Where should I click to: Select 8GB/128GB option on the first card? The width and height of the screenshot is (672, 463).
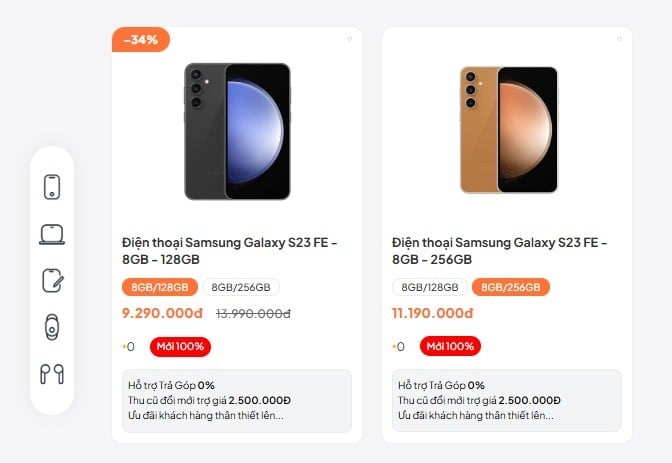(x=160, y=287)
